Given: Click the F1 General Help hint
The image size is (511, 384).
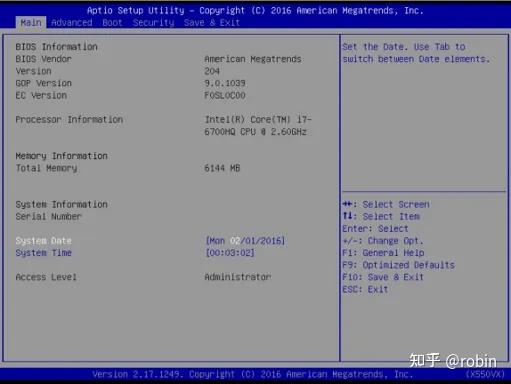Looking at the screenshot, I should point(383,253).
